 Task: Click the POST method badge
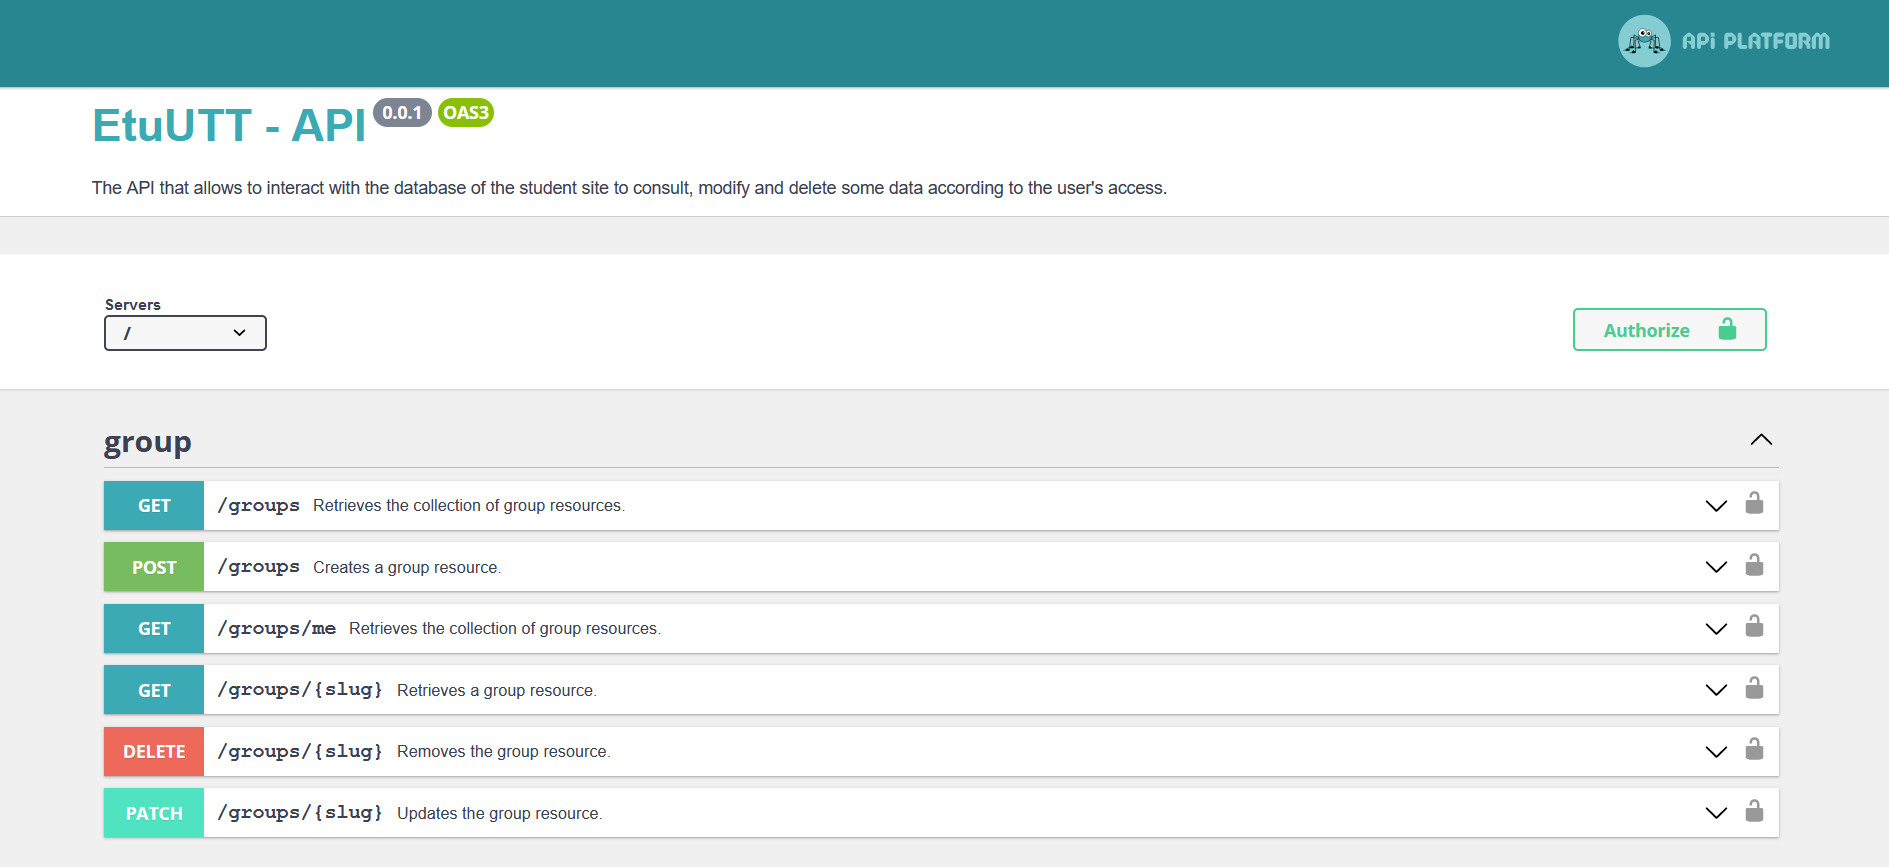tap(154, 567)
